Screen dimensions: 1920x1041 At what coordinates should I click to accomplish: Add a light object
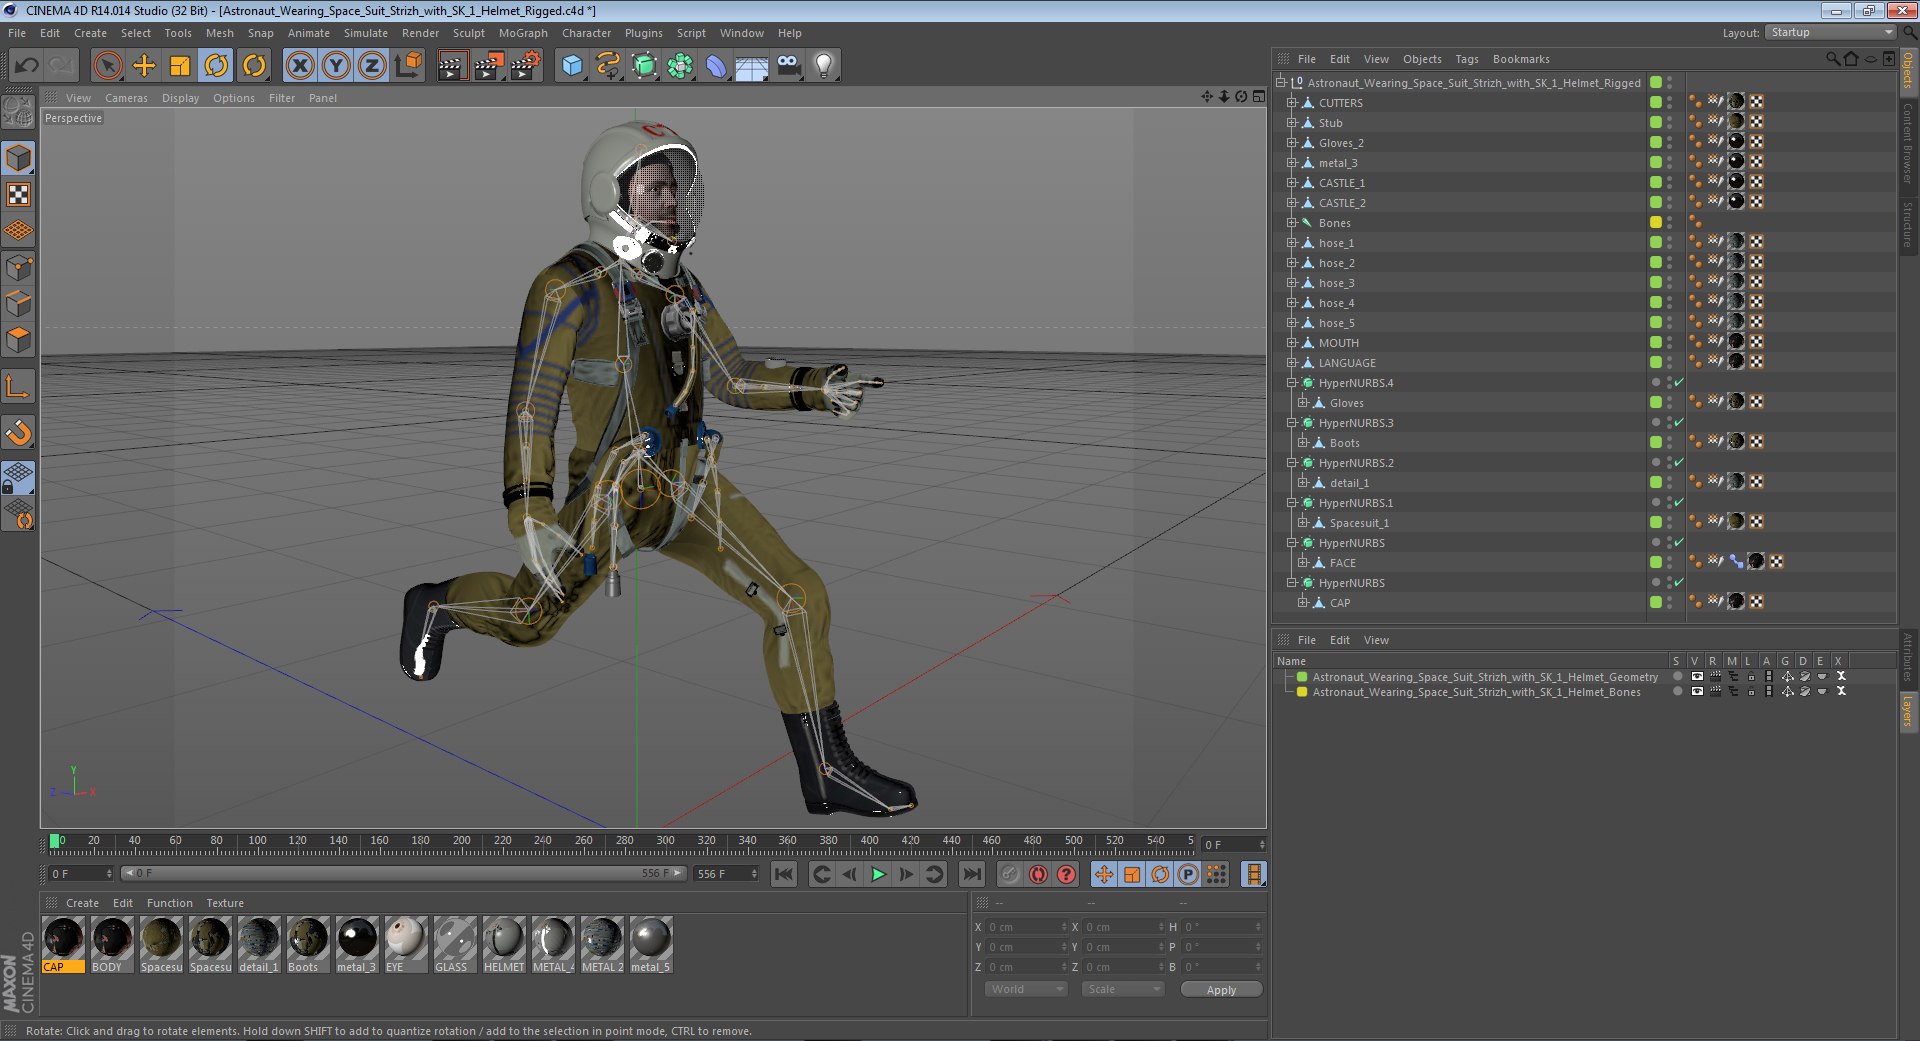click(824, 66)
